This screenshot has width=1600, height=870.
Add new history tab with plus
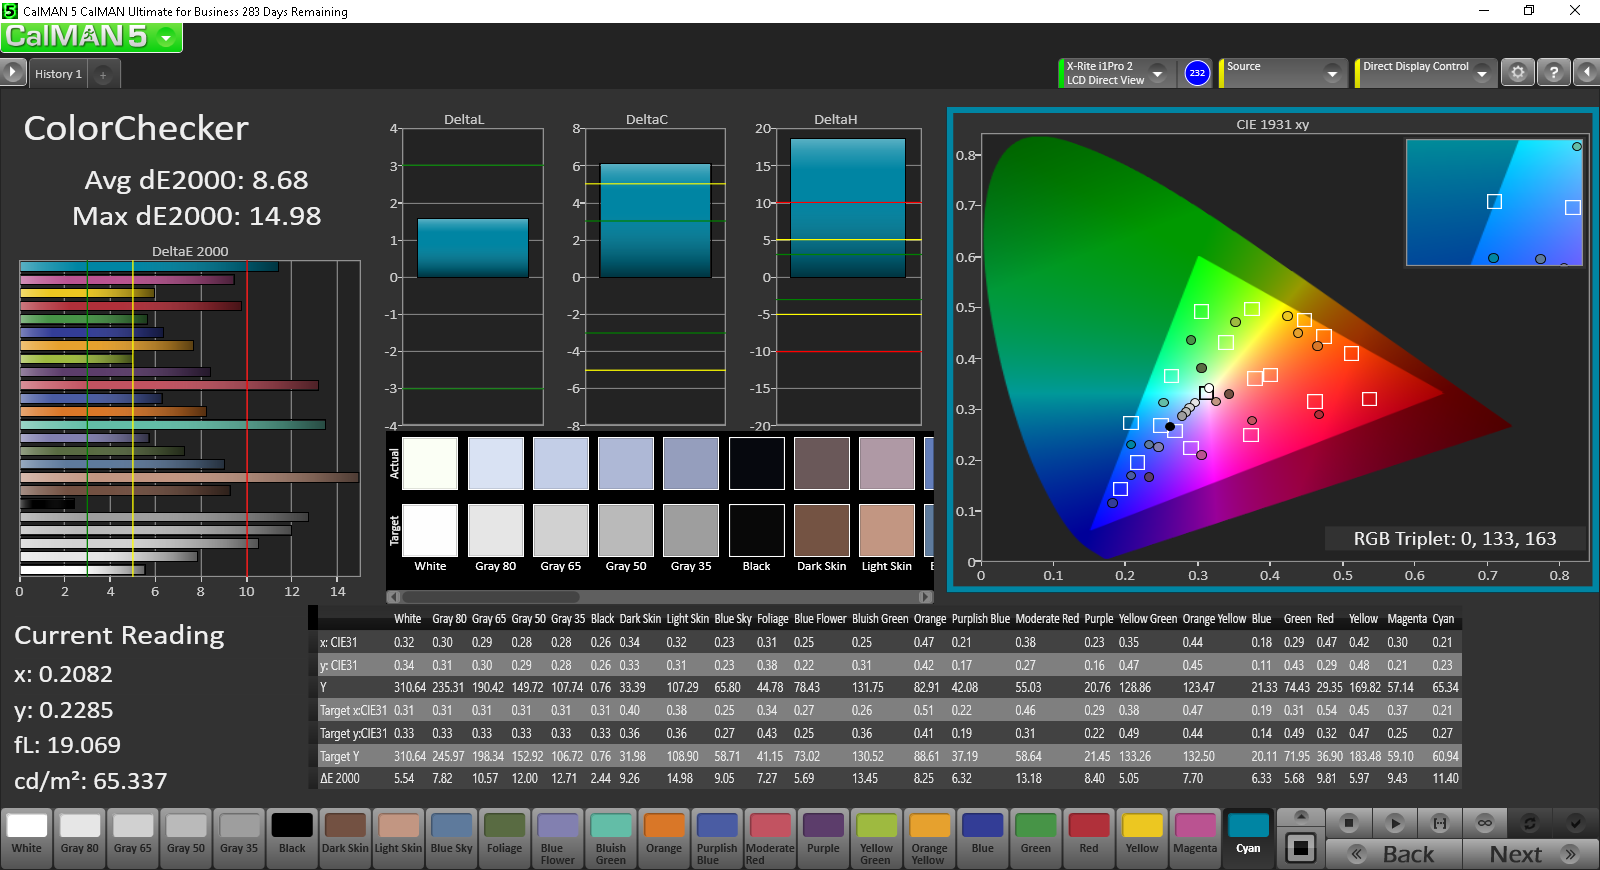click(x=103, y=74)
